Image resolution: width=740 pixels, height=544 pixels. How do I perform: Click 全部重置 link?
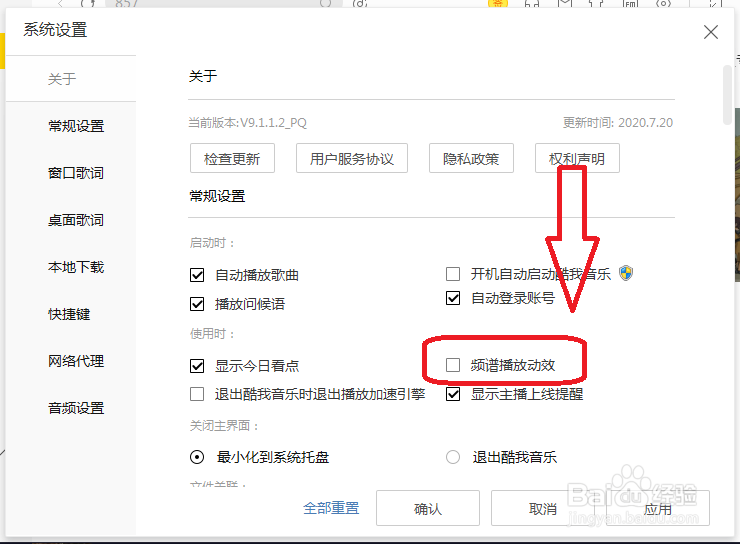tap(331, 508)
